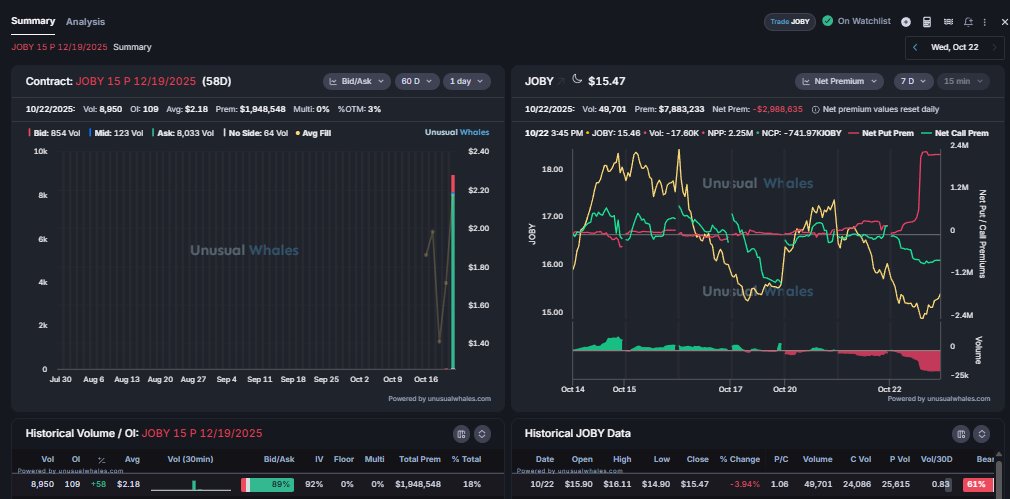Expand the Historical JOBY Data panel
The width and height of the screenshot is (1010, 499).
[981, 434]
